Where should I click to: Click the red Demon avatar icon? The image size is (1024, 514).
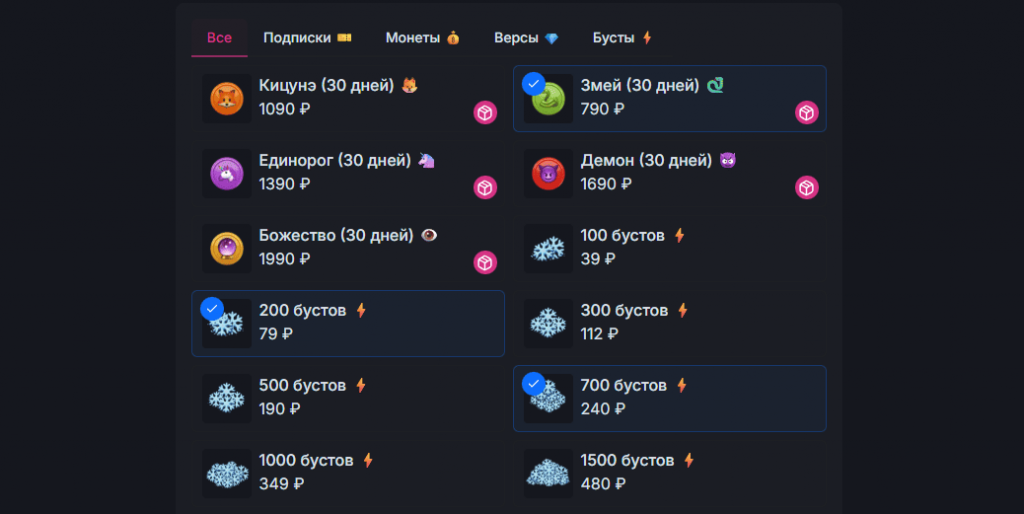549,174
